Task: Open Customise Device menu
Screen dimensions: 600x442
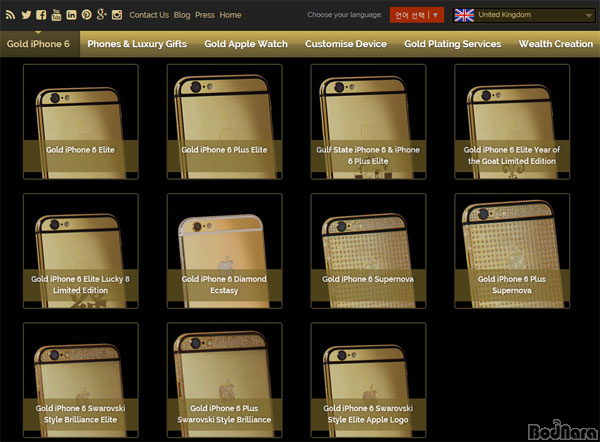Action: click(346, 44)
